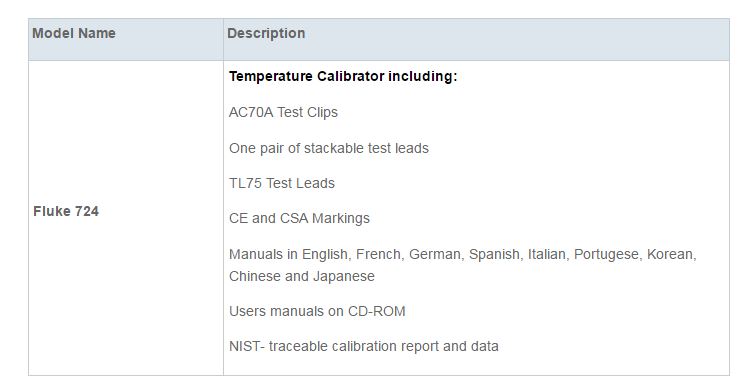Select the Fluke 724 model name
The image size is (754, 384).
pyautogui.click(x=66, y=211)
